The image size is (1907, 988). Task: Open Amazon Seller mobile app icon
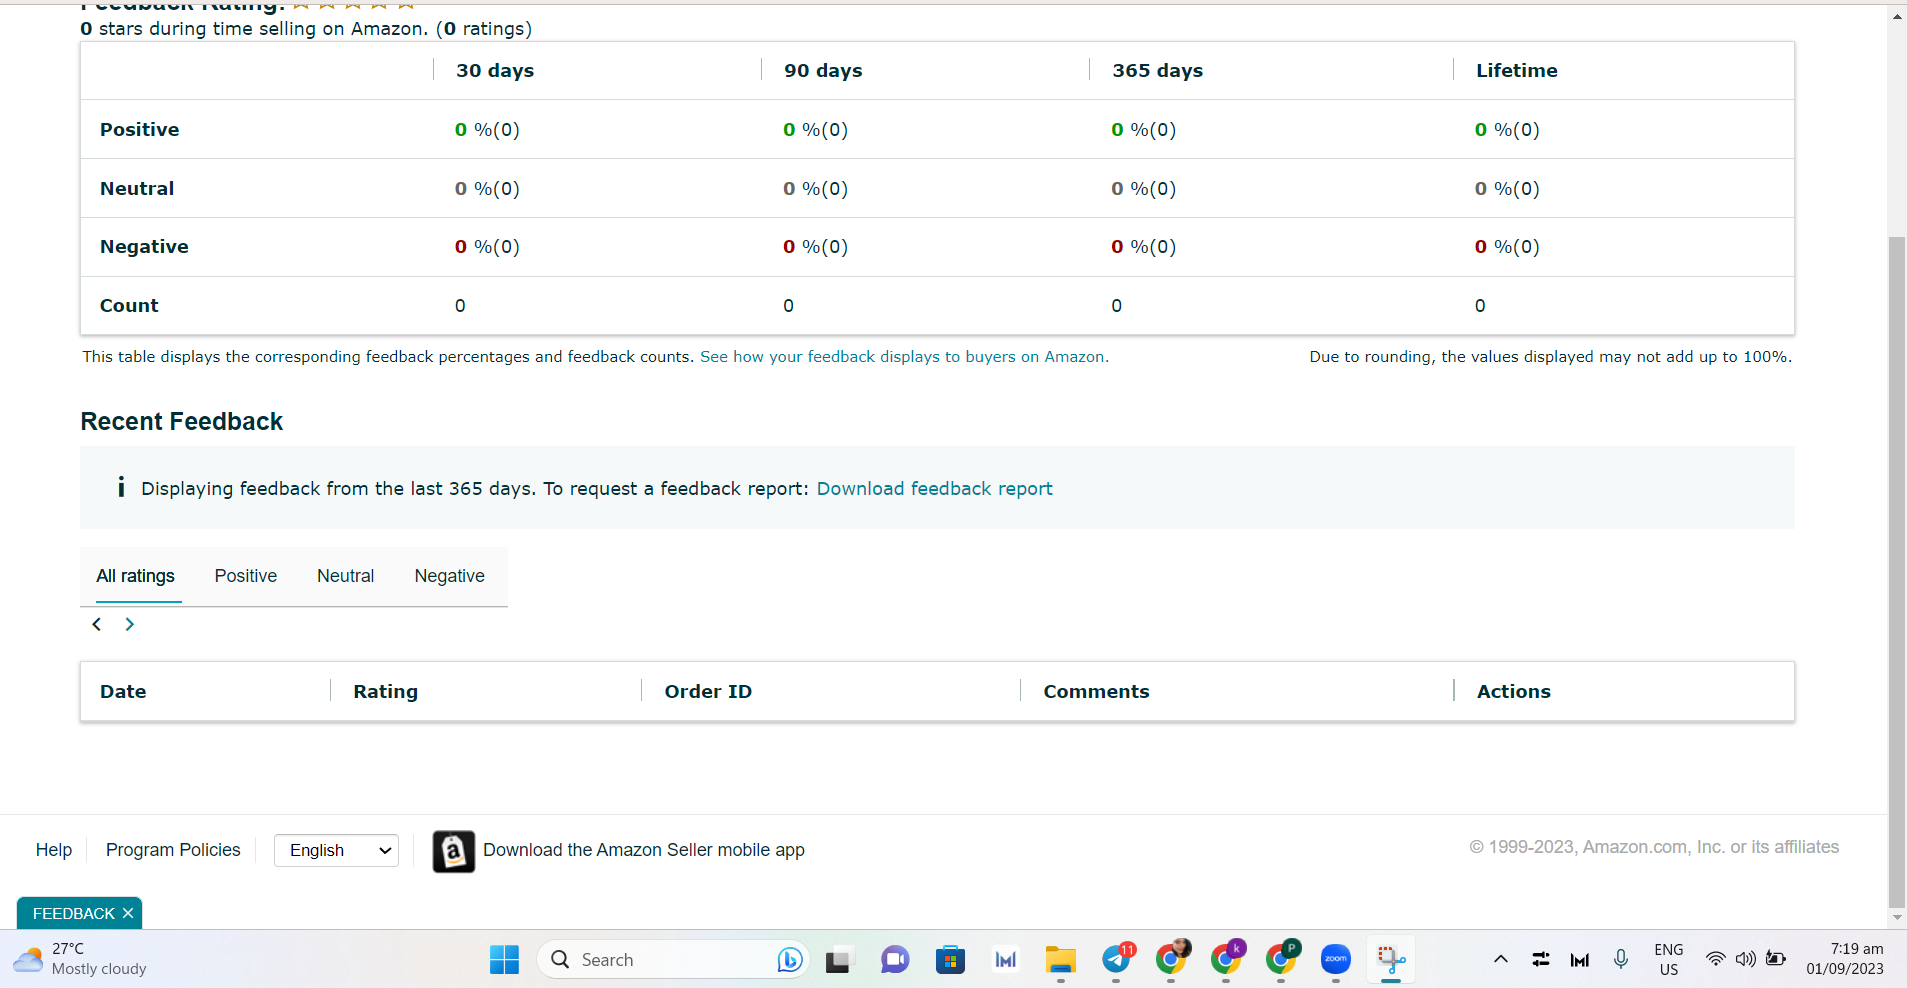point(453,851)
